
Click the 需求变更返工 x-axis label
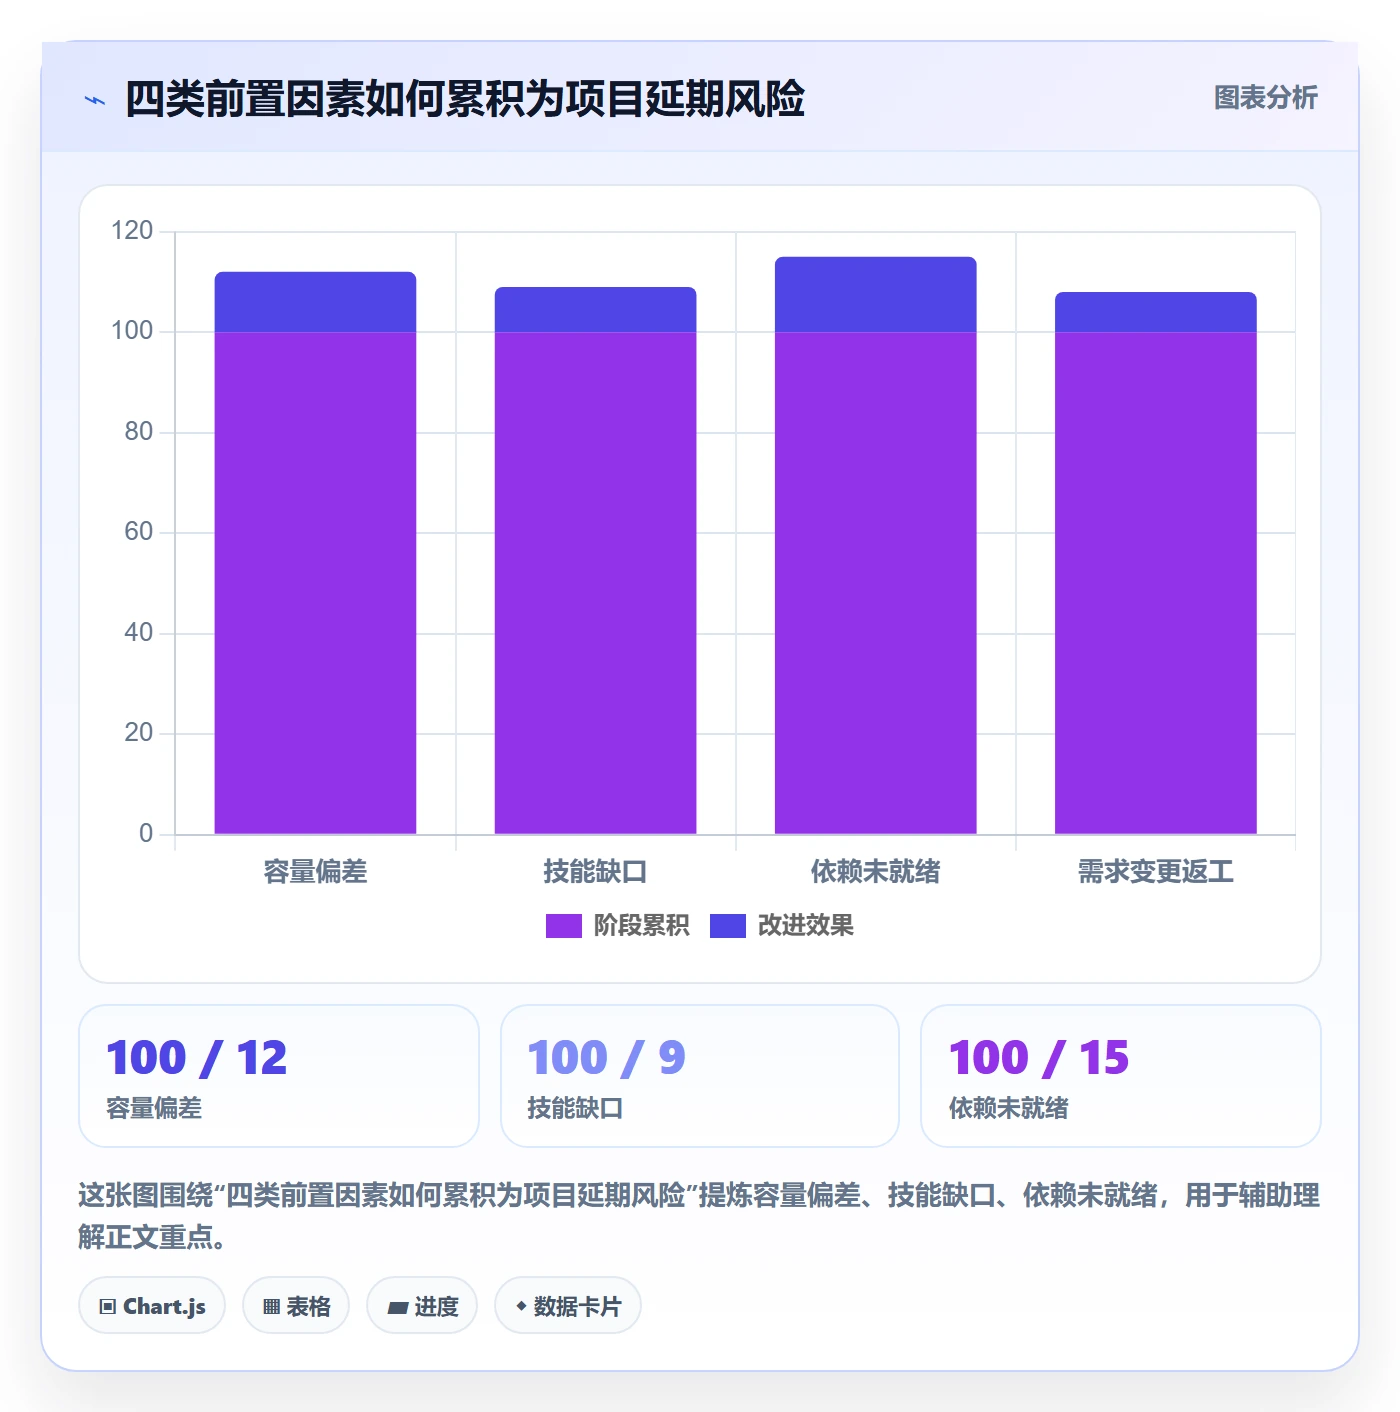click(x=1155, y=872)
